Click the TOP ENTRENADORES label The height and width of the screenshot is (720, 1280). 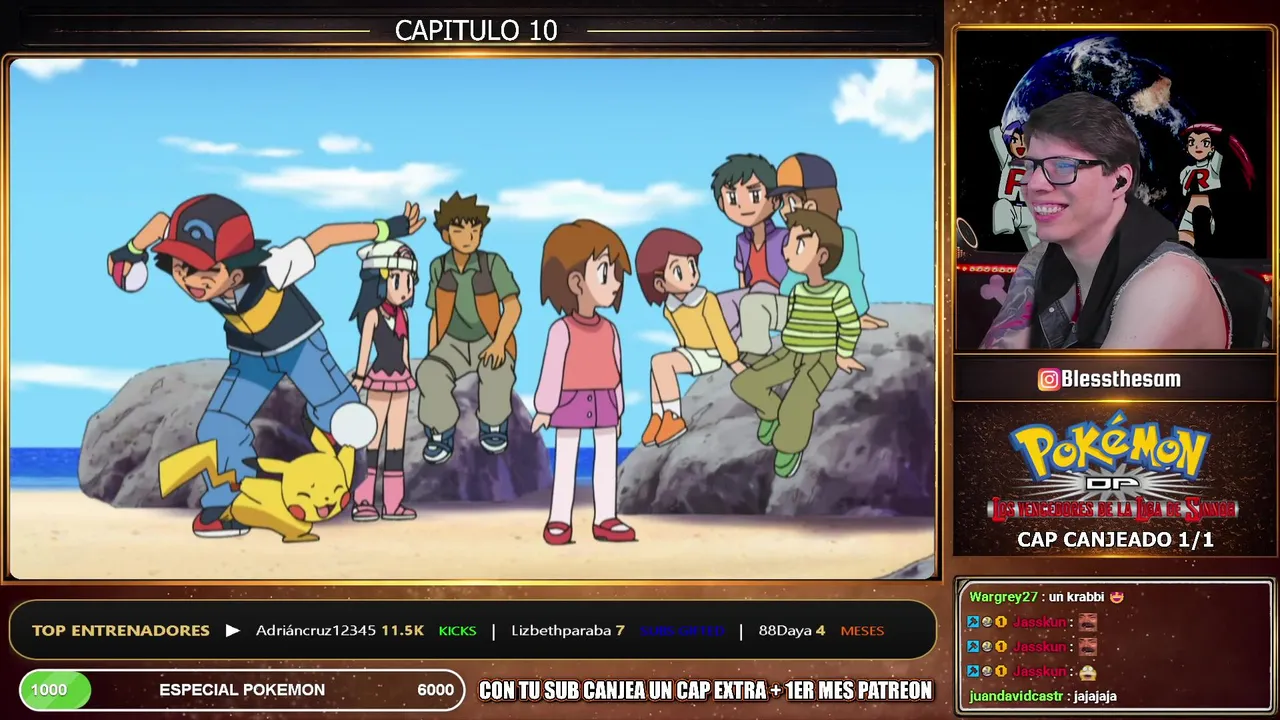coord(121,630)
